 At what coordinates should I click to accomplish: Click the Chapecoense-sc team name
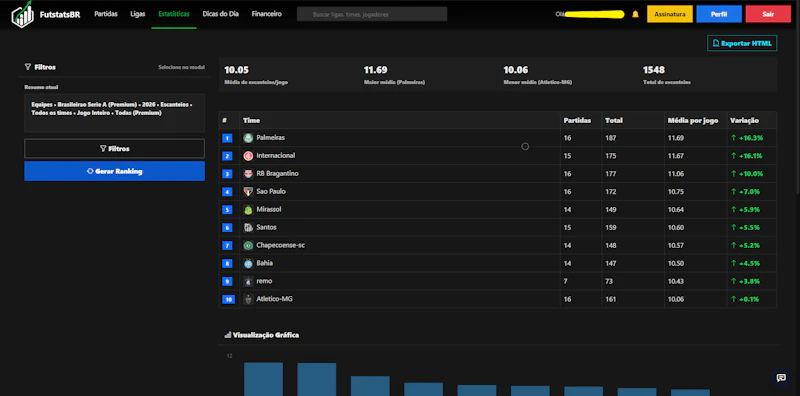[x=281, y=245]
